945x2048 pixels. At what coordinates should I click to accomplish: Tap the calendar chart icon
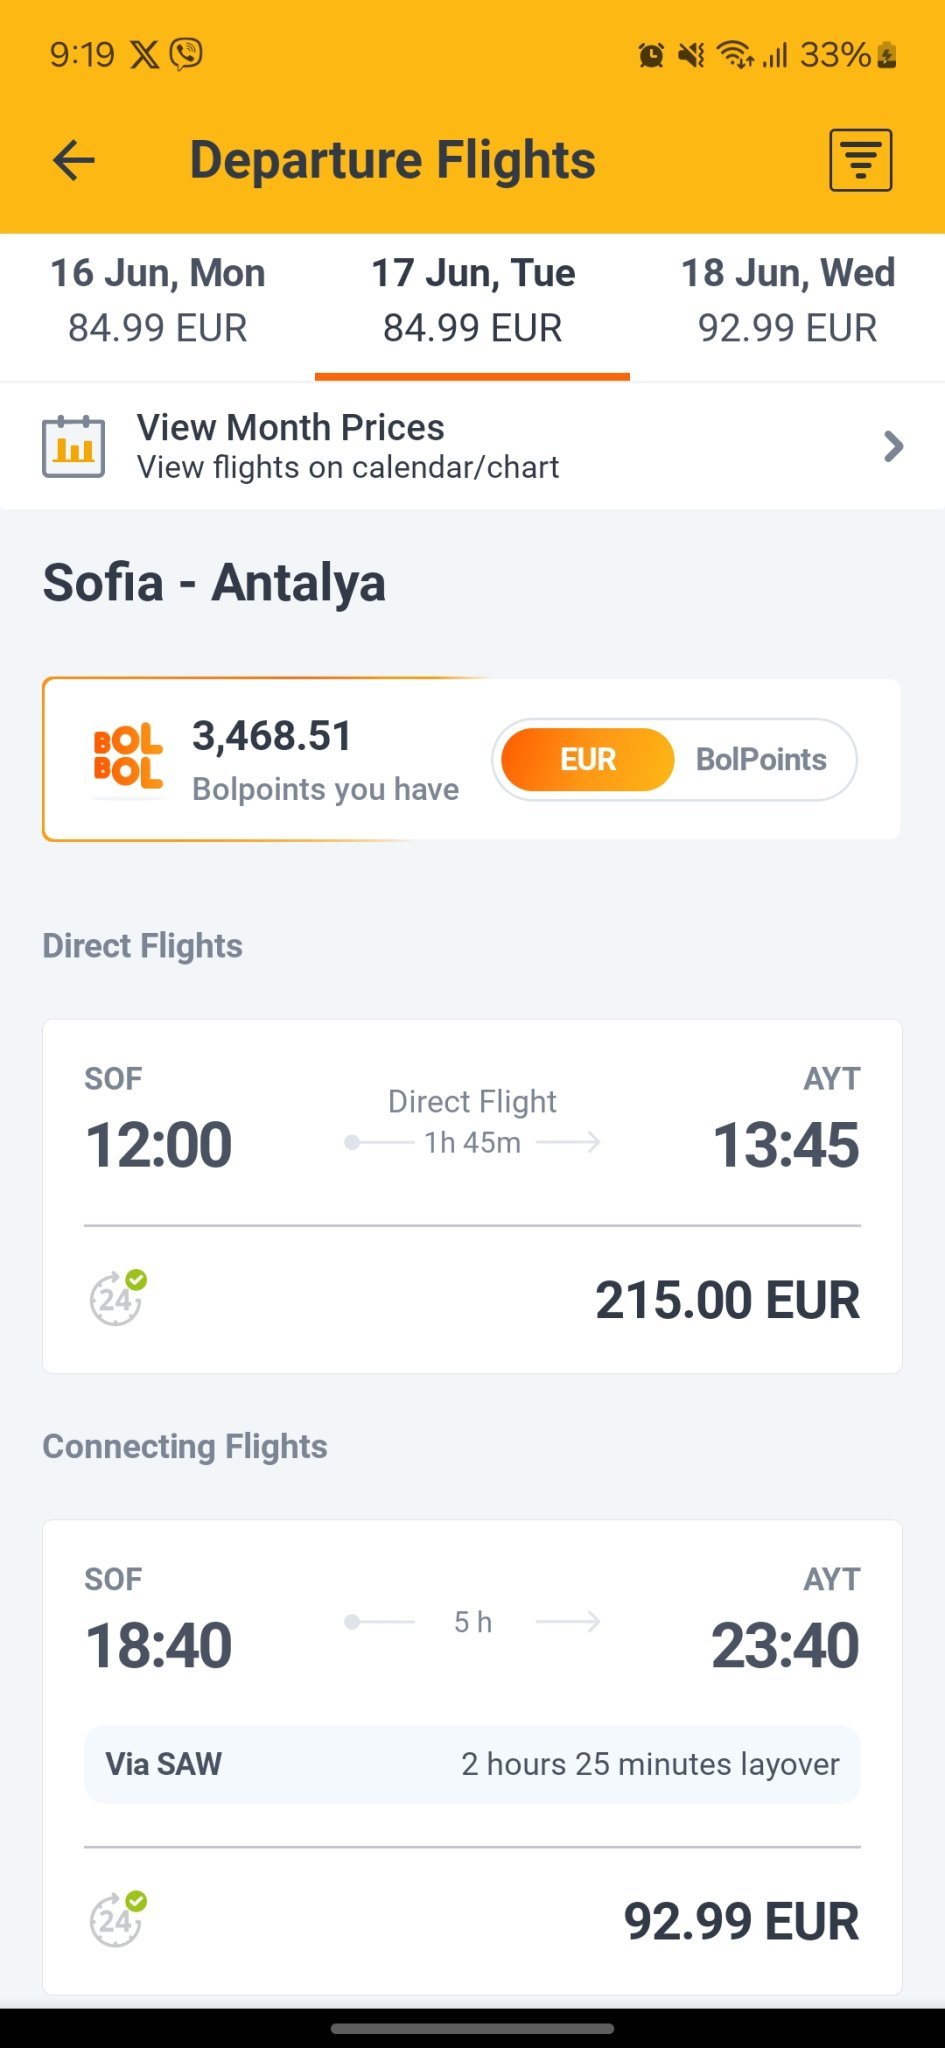[73, 446]
